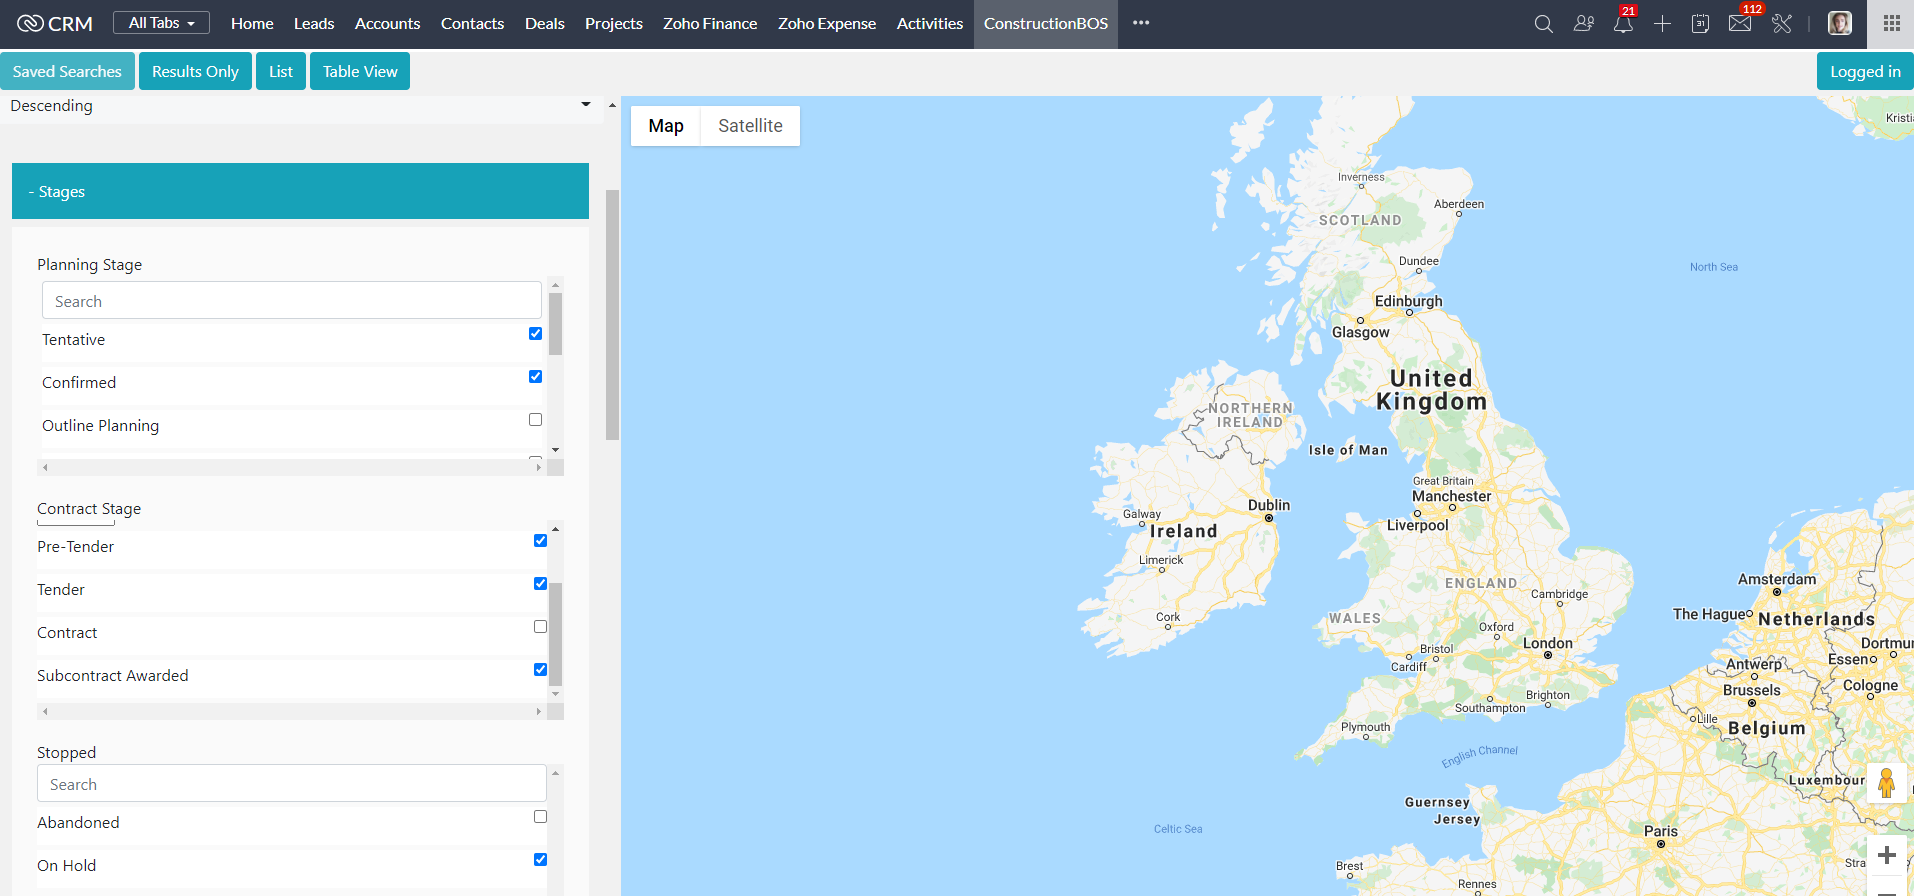Check the Abandoned checkbox

[541, 817]
